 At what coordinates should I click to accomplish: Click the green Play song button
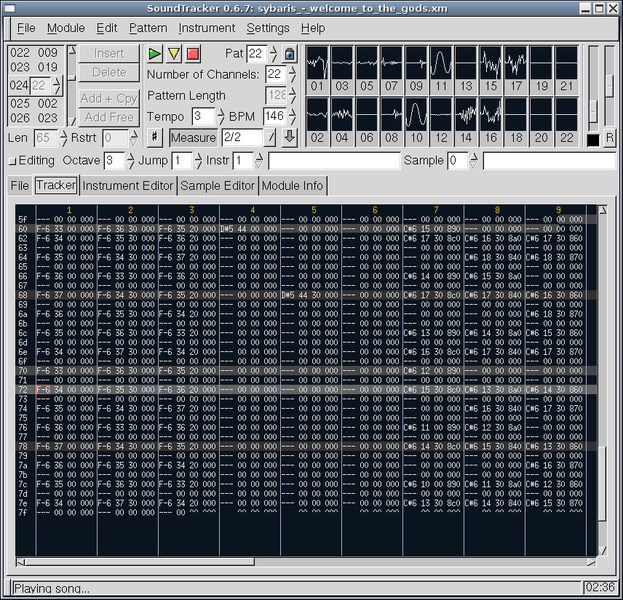tap(154, 53)
